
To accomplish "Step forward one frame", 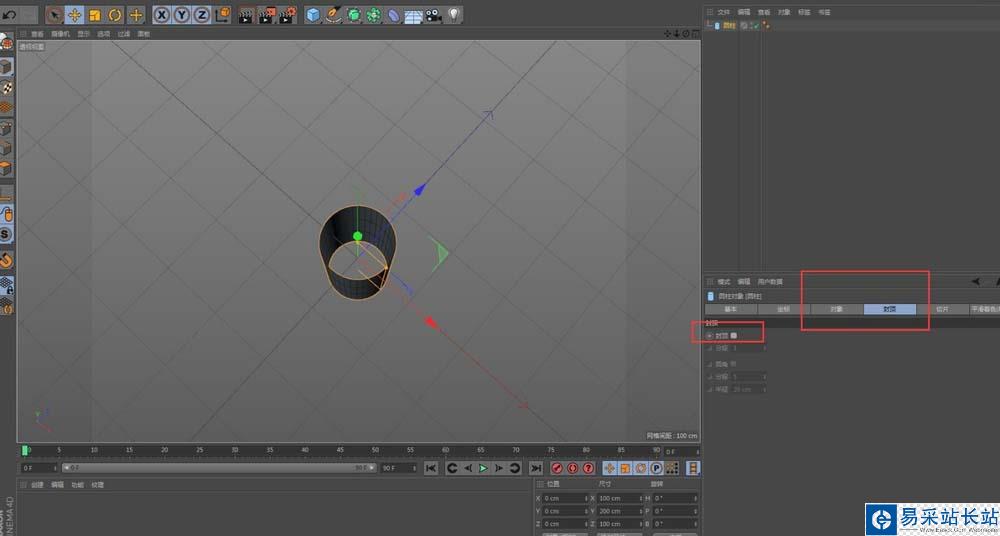I will (499, 468).
